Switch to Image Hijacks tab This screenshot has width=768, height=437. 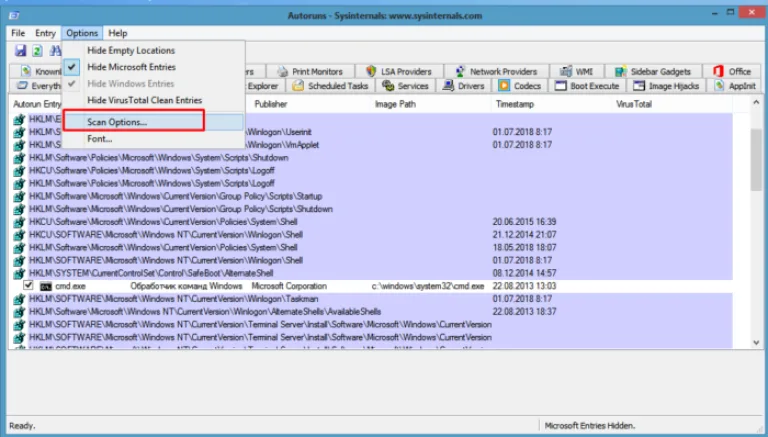[x=666, y=86]
